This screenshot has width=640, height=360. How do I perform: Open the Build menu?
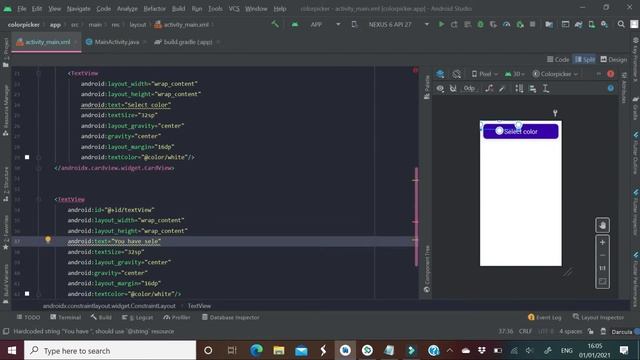(178, 9)
